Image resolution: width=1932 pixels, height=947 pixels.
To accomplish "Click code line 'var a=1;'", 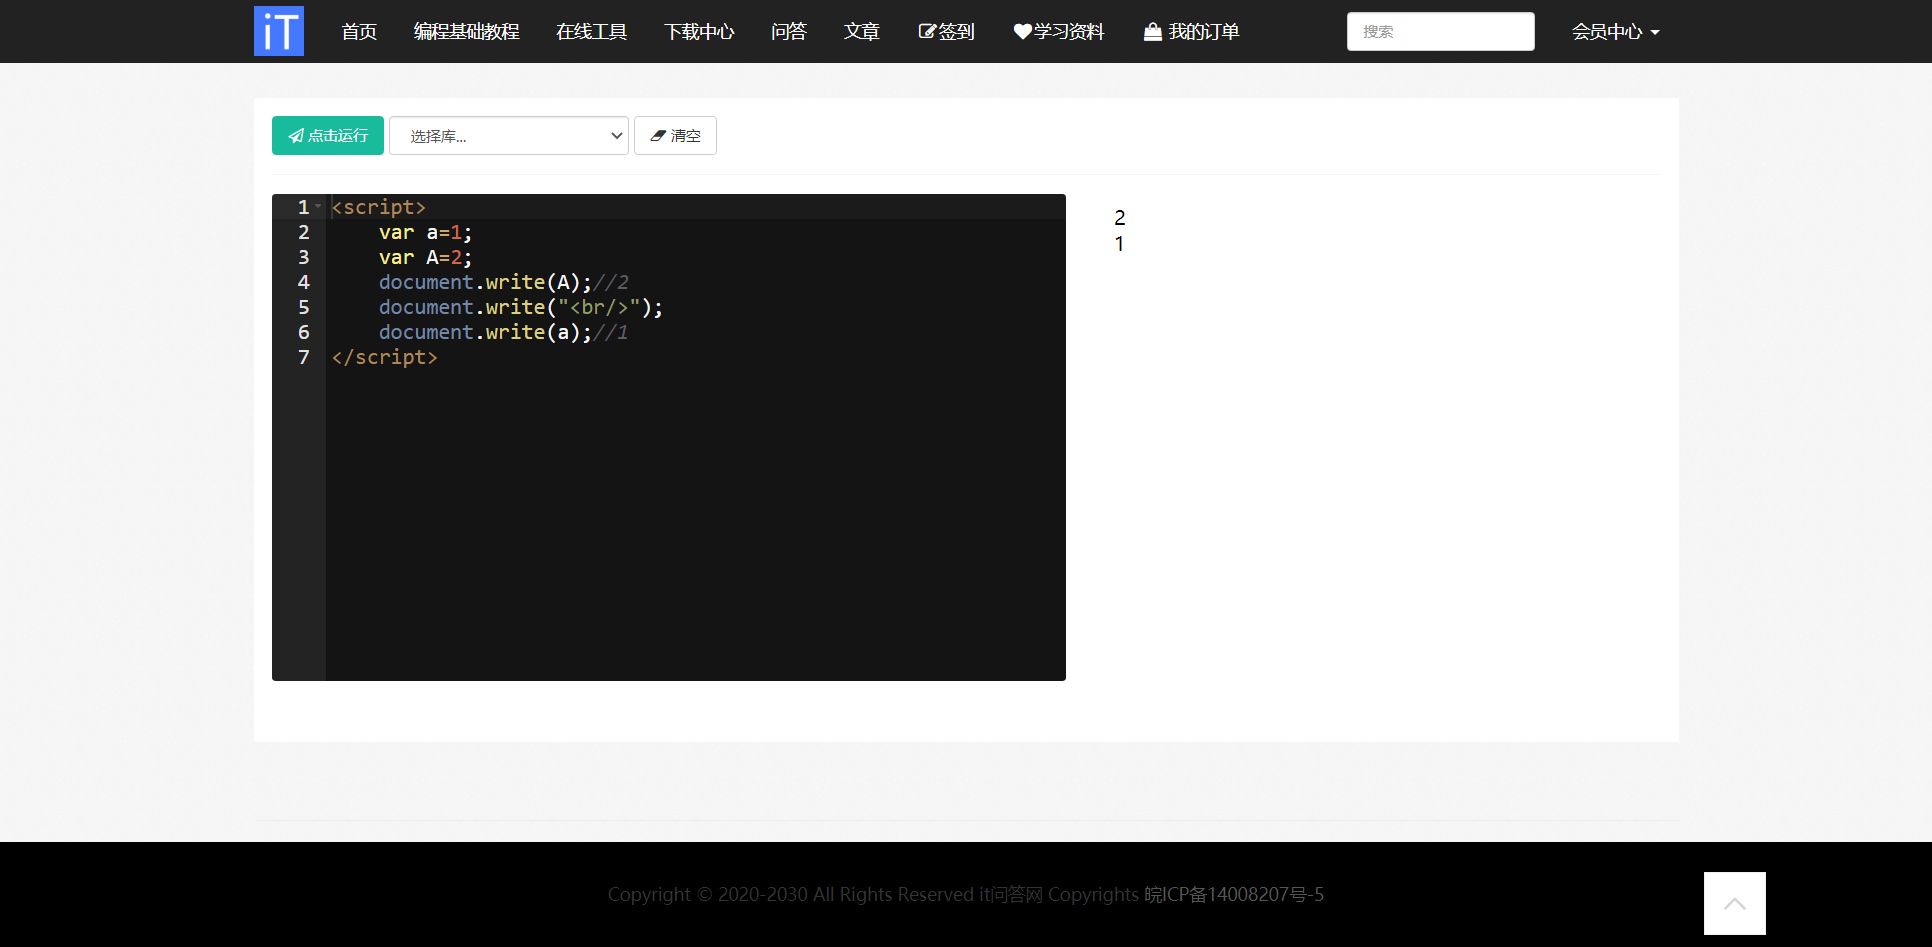I will coord(425,232).
